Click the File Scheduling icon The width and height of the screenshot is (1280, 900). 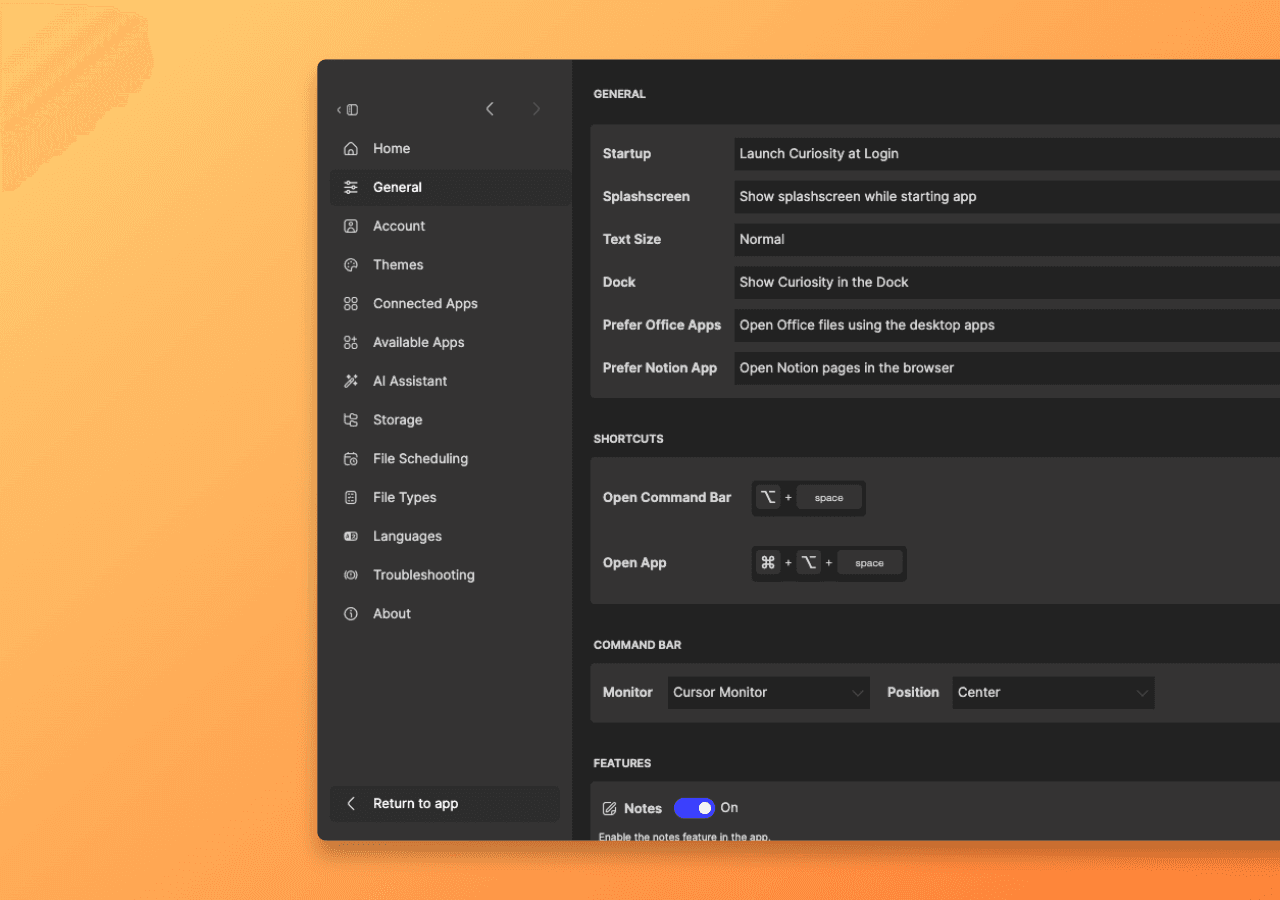(351, 459)
